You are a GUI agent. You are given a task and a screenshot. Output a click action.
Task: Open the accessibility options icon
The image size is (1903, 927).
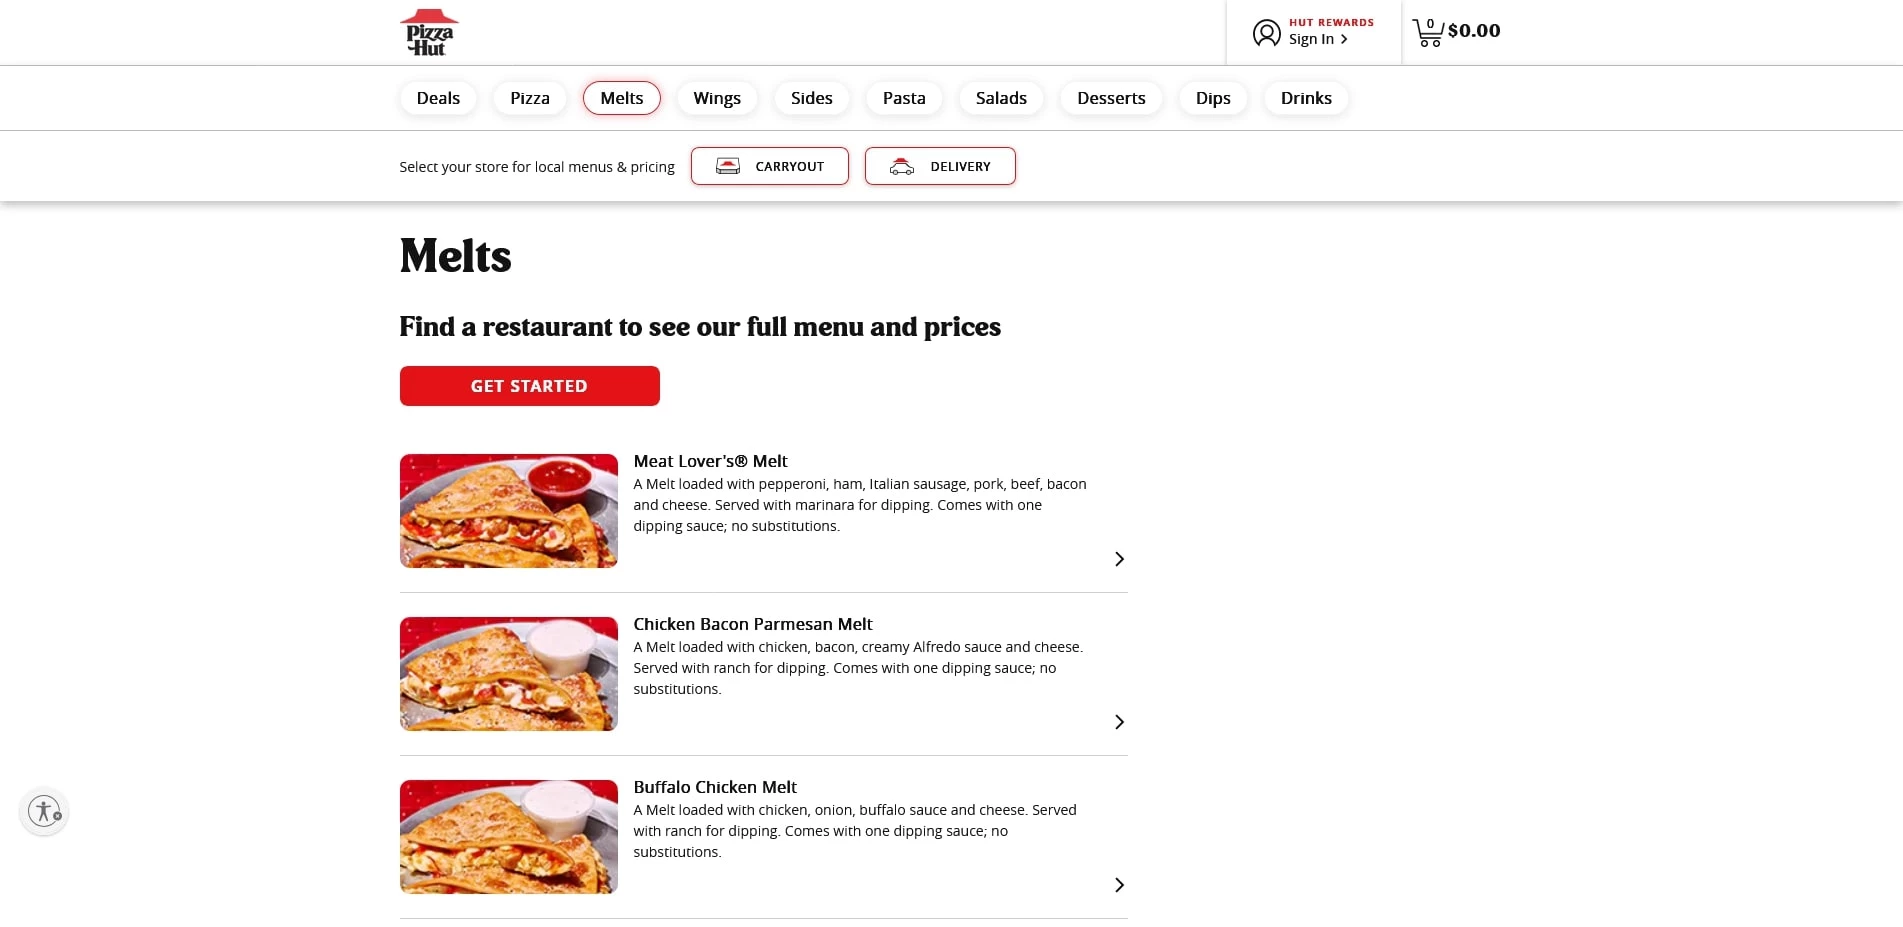coord(43,811)
